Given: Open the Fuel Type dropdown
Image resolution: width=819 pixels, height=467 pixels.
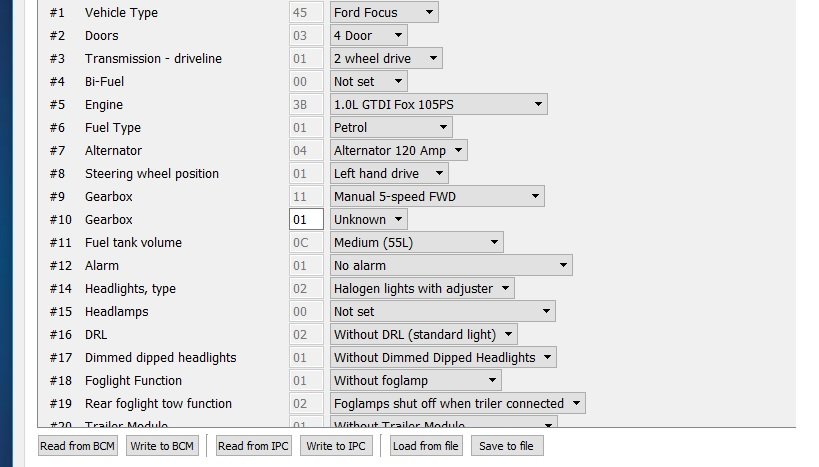Looking at the screenshot, I should coord(391,128).
